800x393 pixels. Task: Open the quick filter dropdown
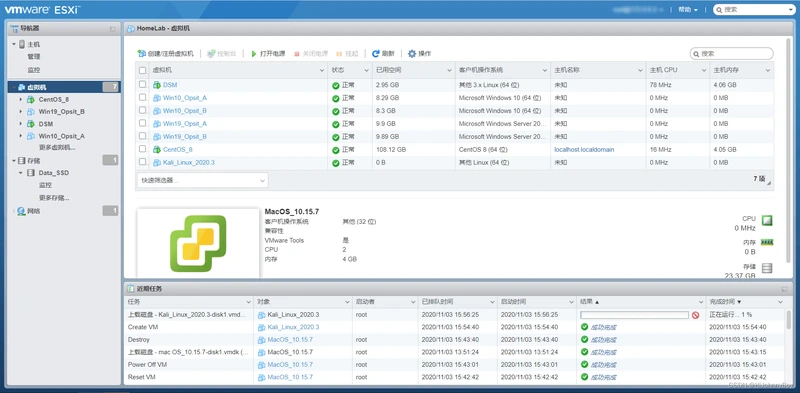click(203, 180)
